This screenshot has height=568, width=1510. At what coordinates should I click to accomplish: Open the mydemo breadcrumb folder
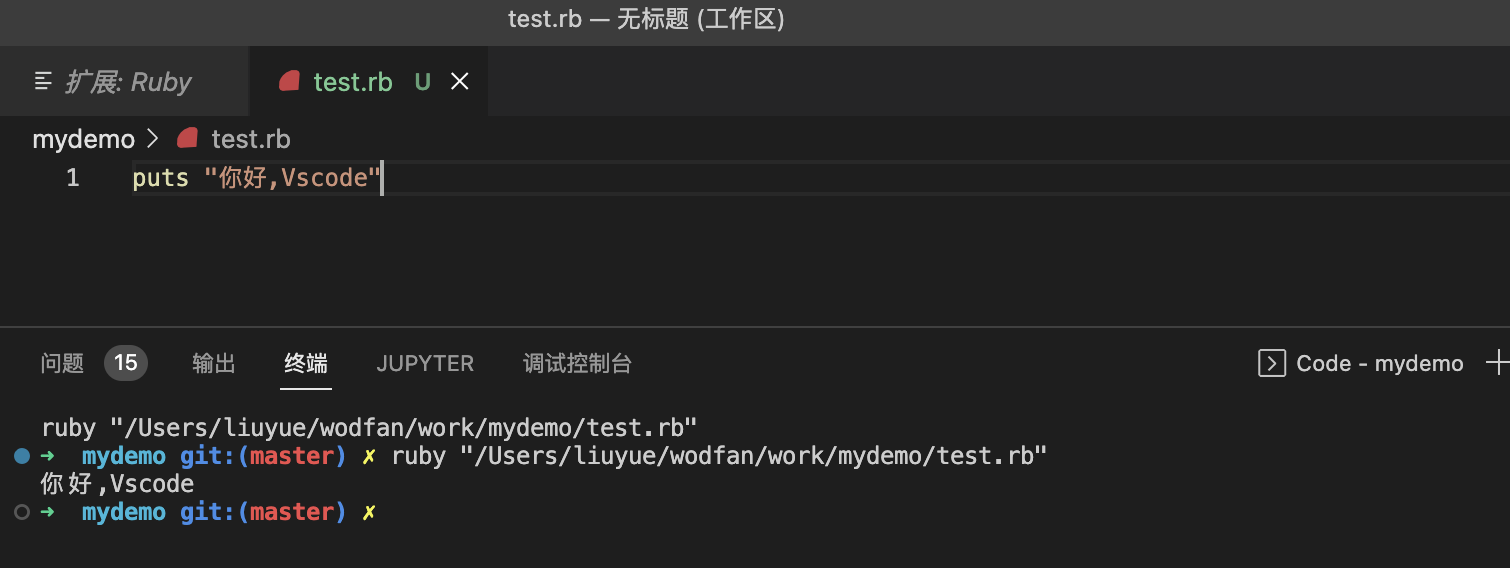(x=83, y=139)
